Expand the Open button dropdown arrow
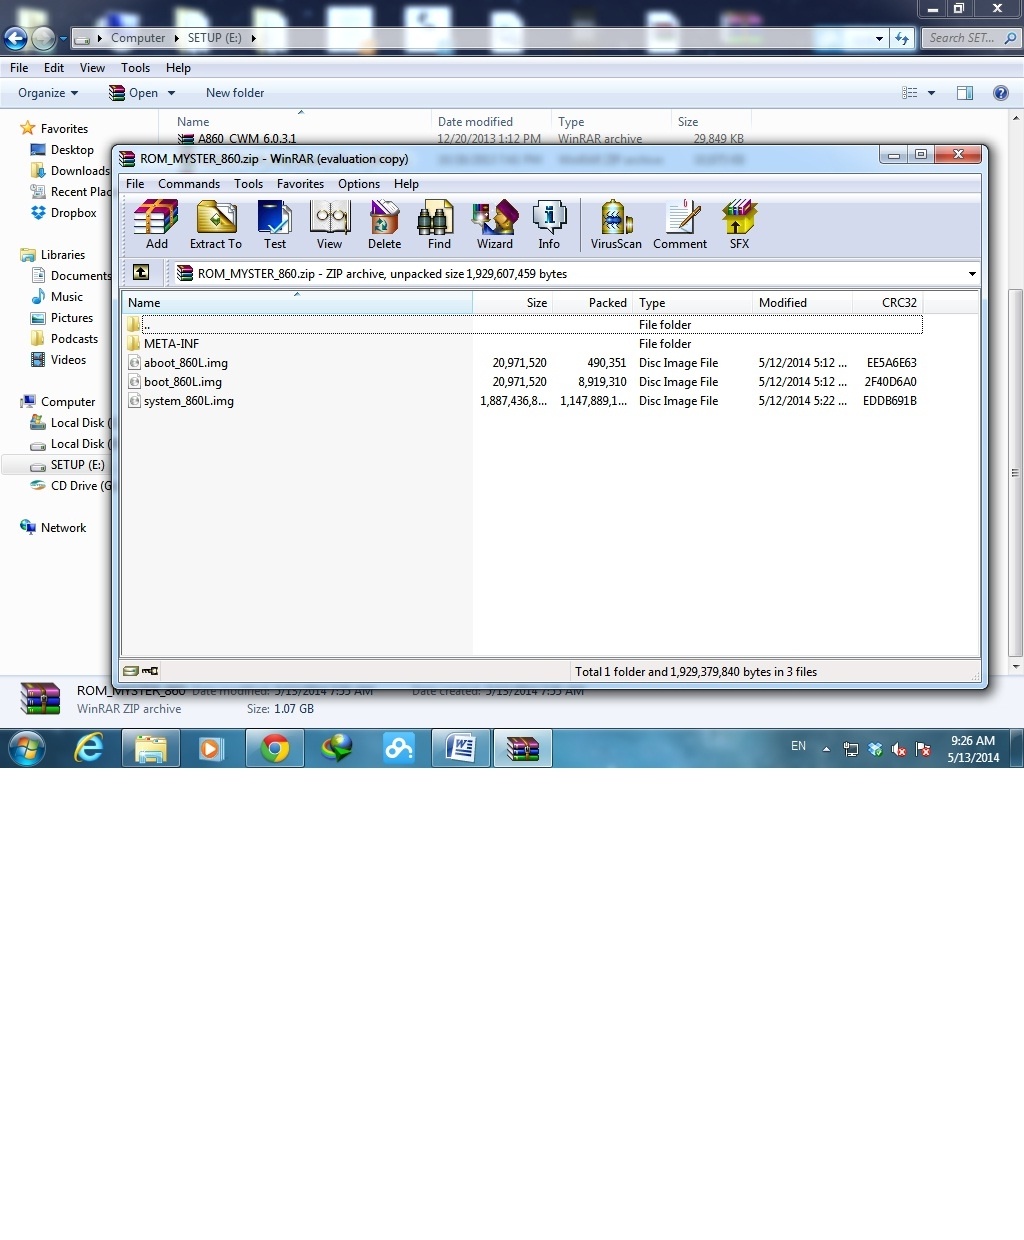The width and height of the screenshot is (1024, 1240). [171, 93]
